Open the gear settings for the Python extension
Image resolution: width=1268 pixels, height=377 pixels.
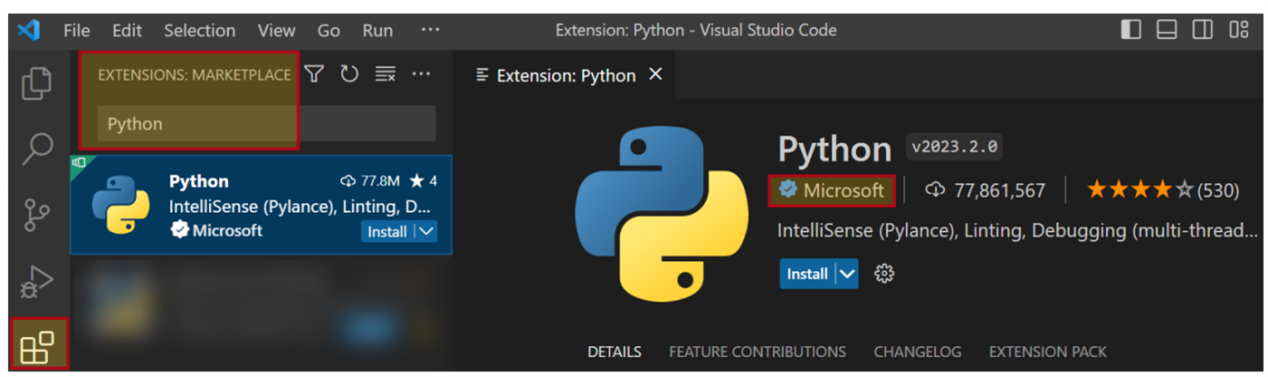tap(884, 273)
